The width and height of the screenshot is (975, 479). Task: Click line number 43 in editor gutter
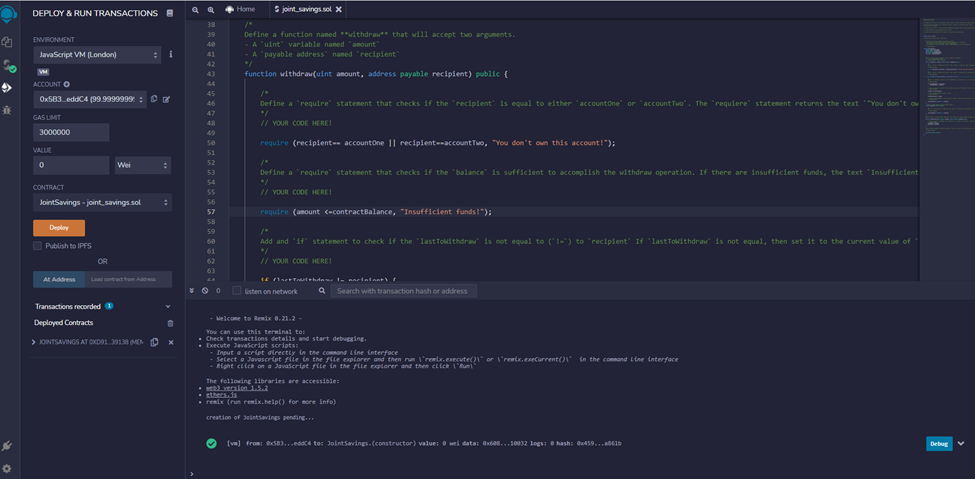pyautogui.click(x=211, y=74)
